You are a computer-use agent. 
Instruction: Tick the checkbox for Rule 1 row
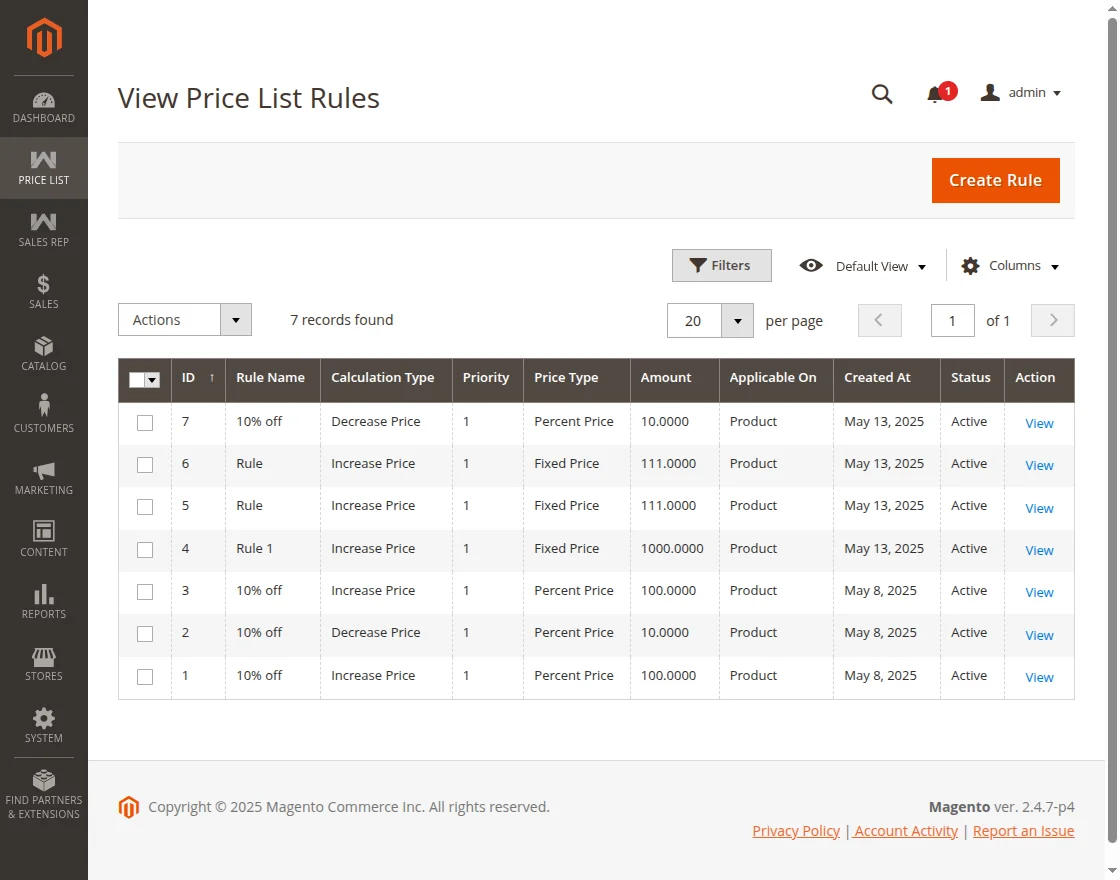coord(145,550)
